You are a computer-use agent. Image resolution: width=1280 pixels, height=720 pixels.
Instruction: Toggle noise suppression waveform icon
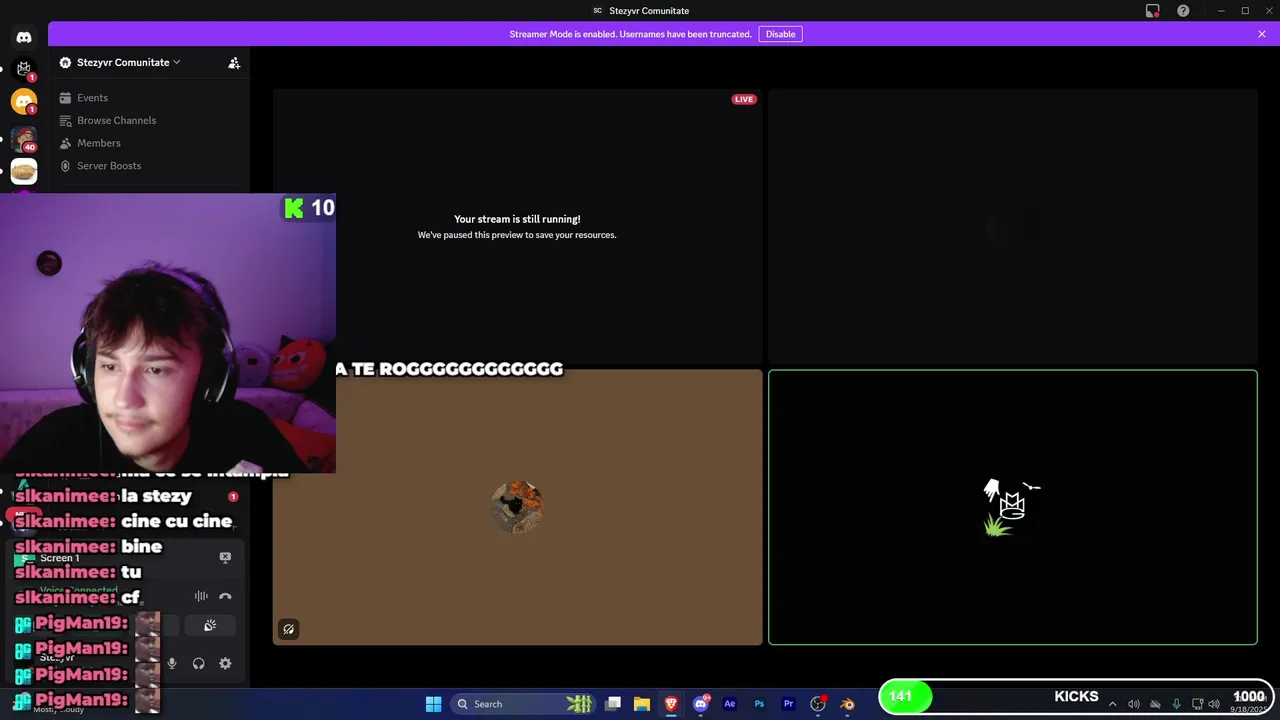click(201, 596)
